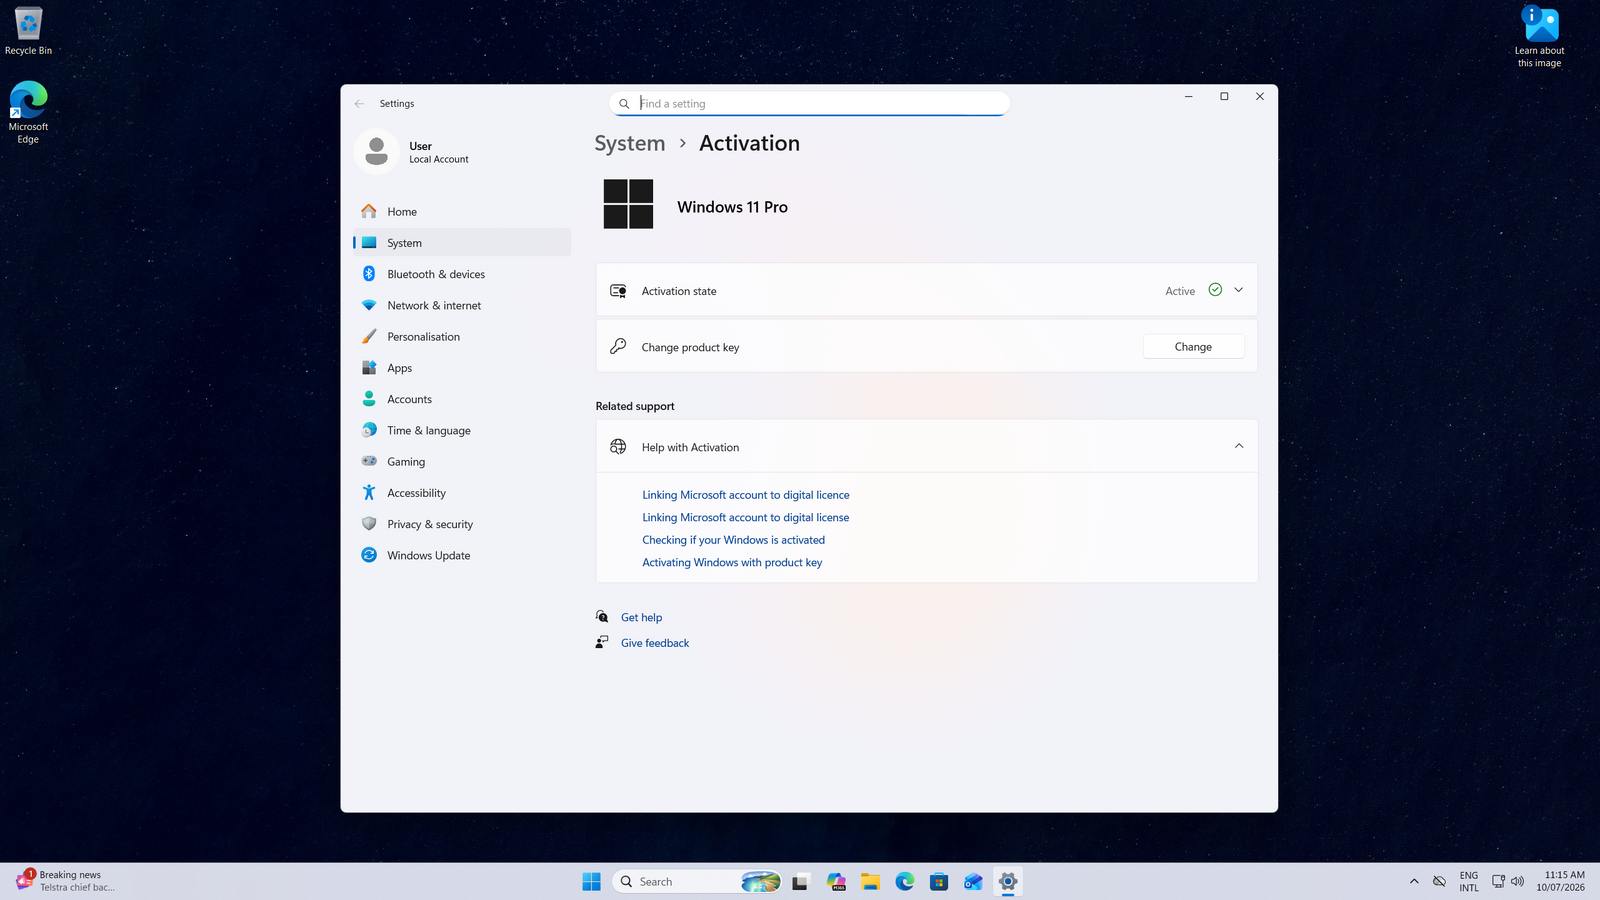Screen dimensions: 1600x900
Task: Open Apps settings from the sidebar
Action: click(x=462, y=367)
